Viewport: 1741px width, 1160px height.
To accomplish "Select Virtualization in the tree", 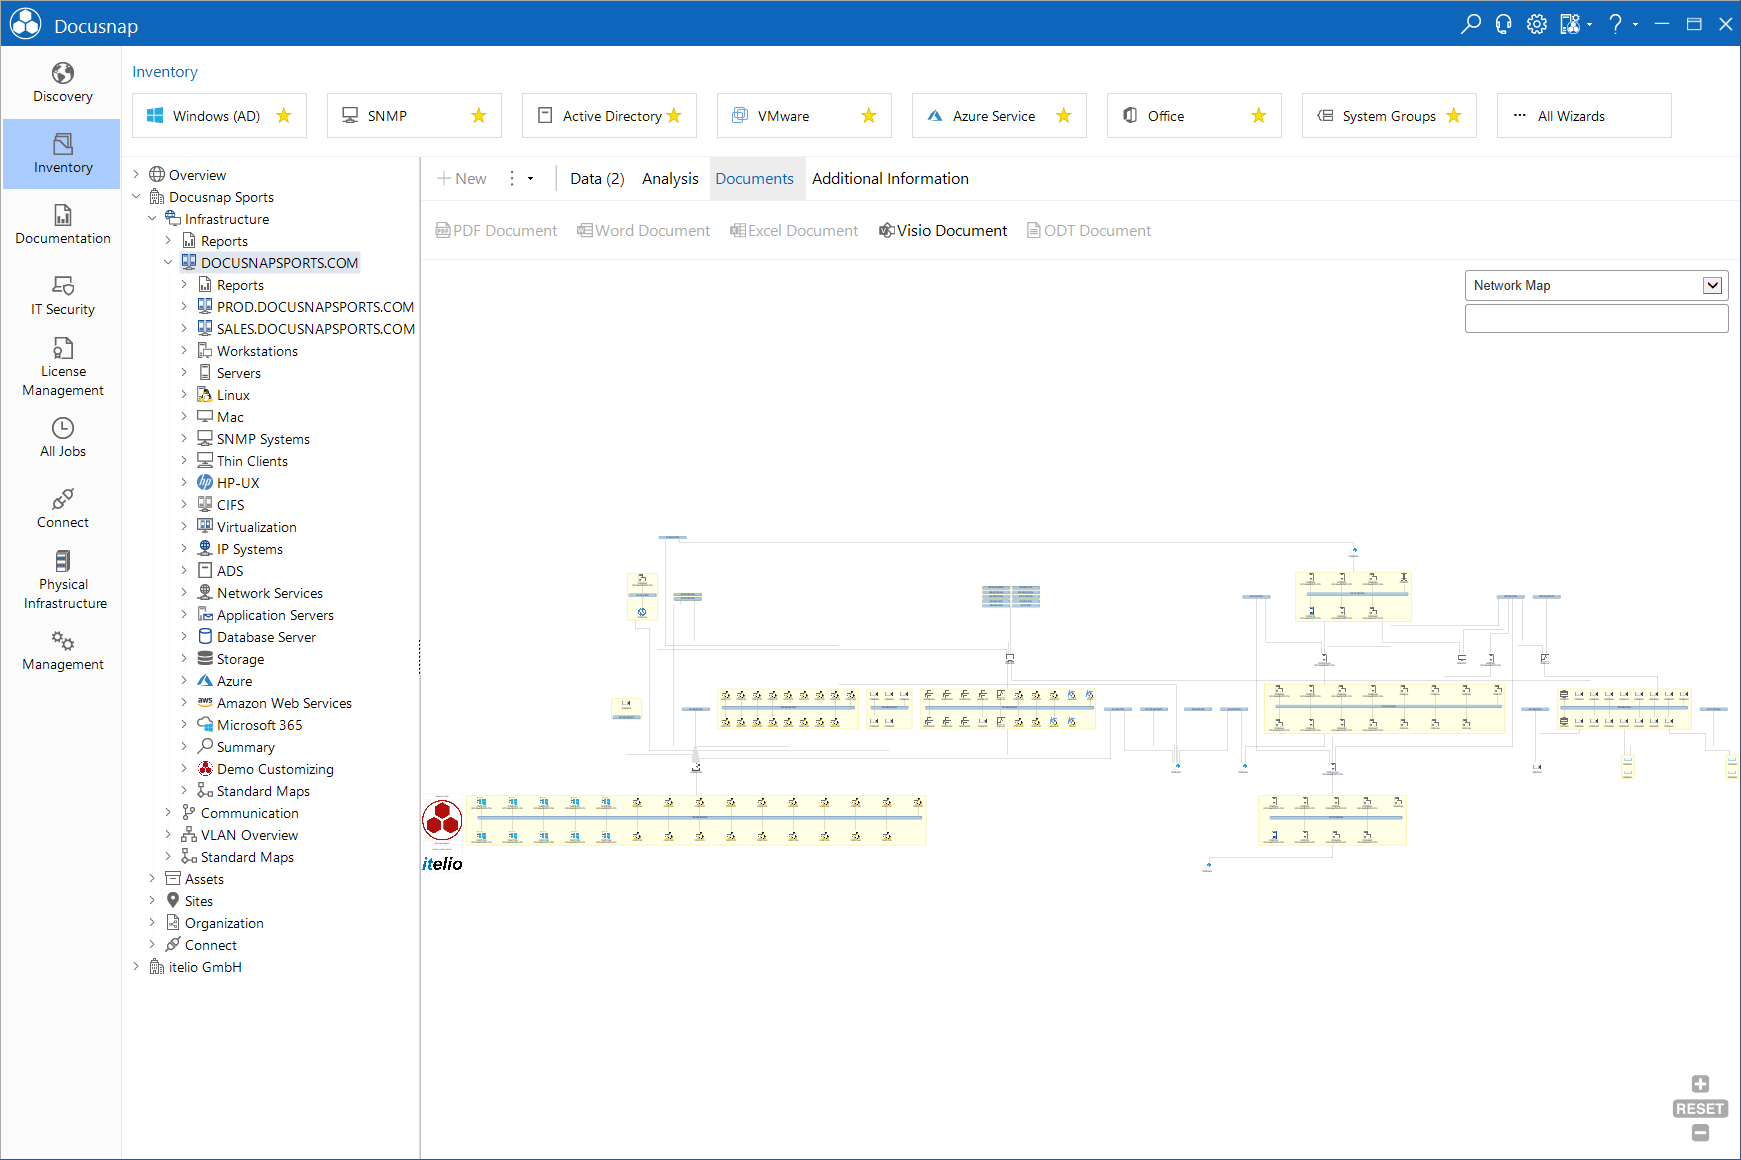I will coord(256,527).
